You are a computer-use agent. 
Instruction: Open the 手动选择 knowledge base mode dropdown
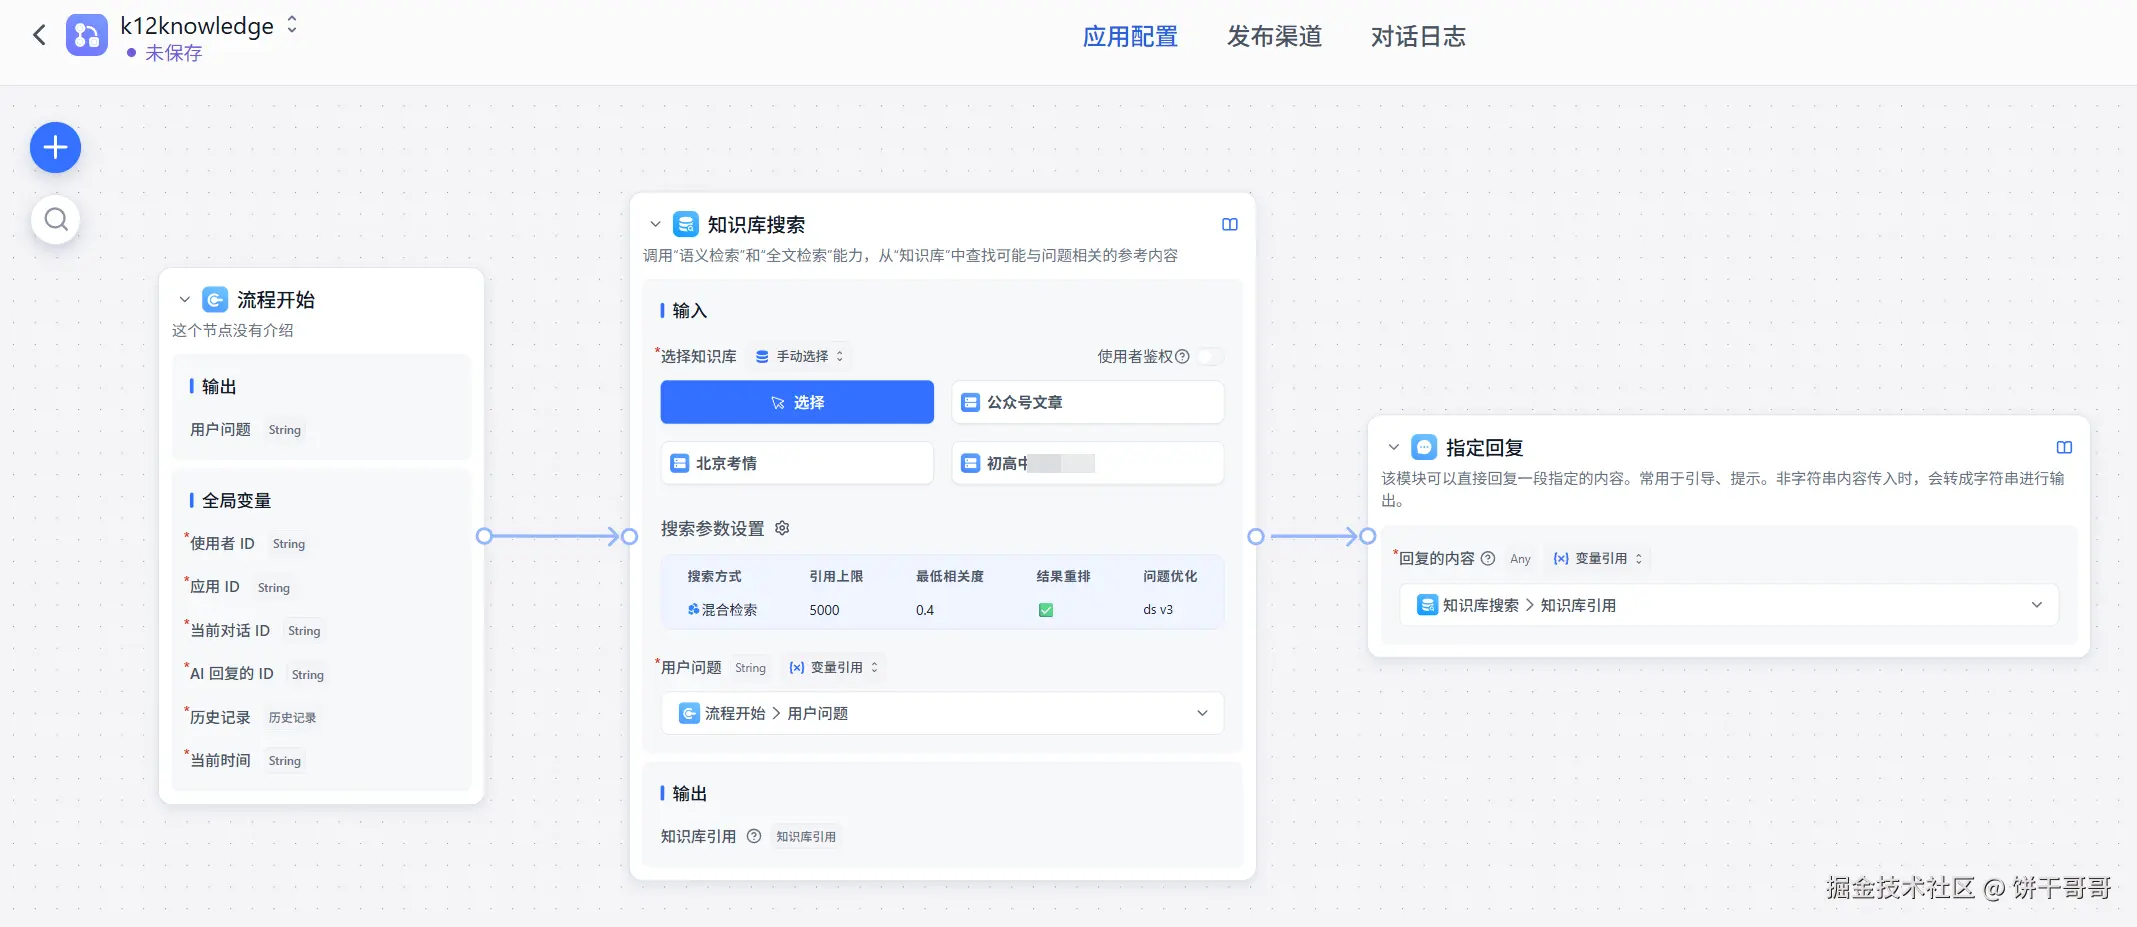click(x=800, y=356)
